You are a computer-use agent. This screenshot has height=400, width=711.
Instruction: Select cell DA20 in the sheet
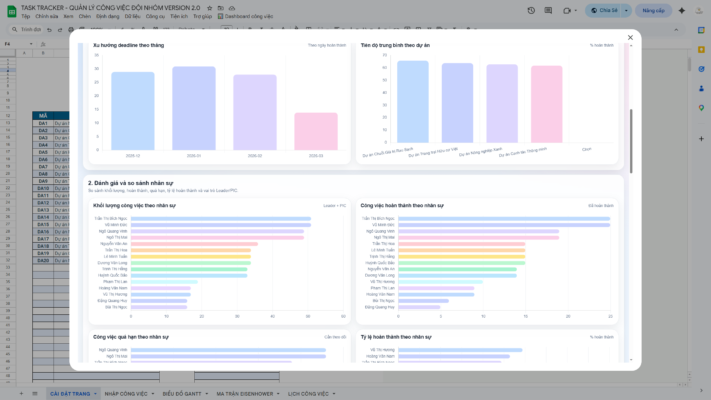[43, 261]
